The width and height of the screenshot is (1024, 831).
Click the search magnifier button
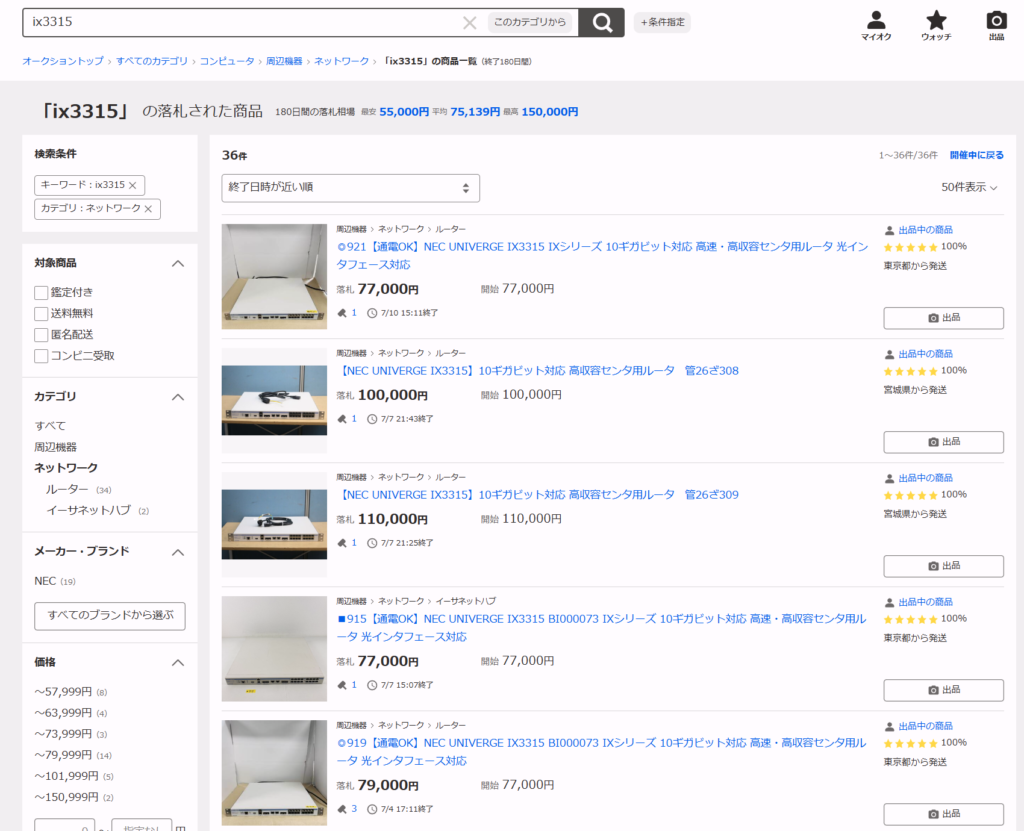[x=601, y=23]
